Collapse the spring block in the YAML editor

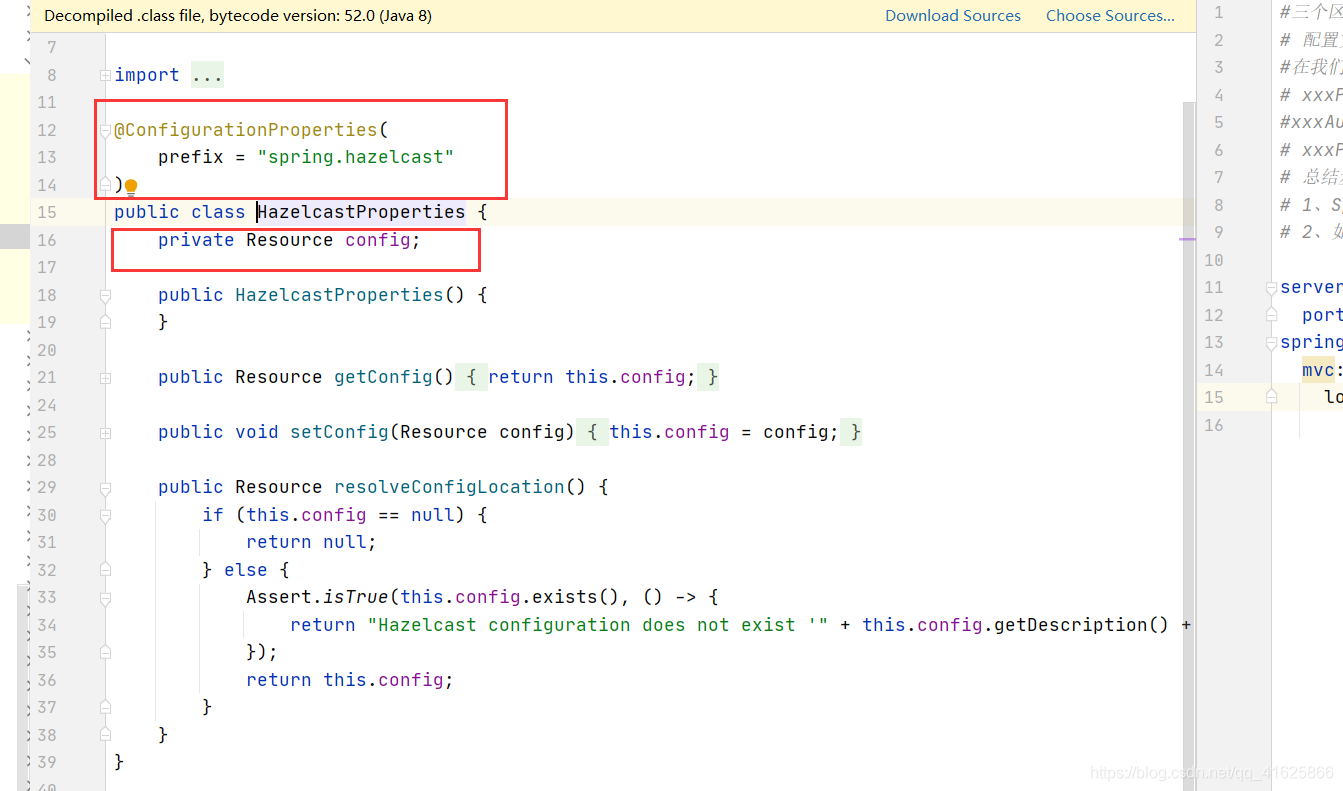(x=1270, y=342)
